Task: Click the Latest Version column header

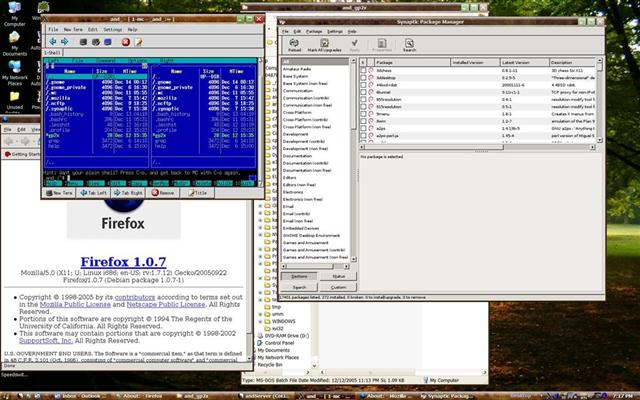Action: 524,62
